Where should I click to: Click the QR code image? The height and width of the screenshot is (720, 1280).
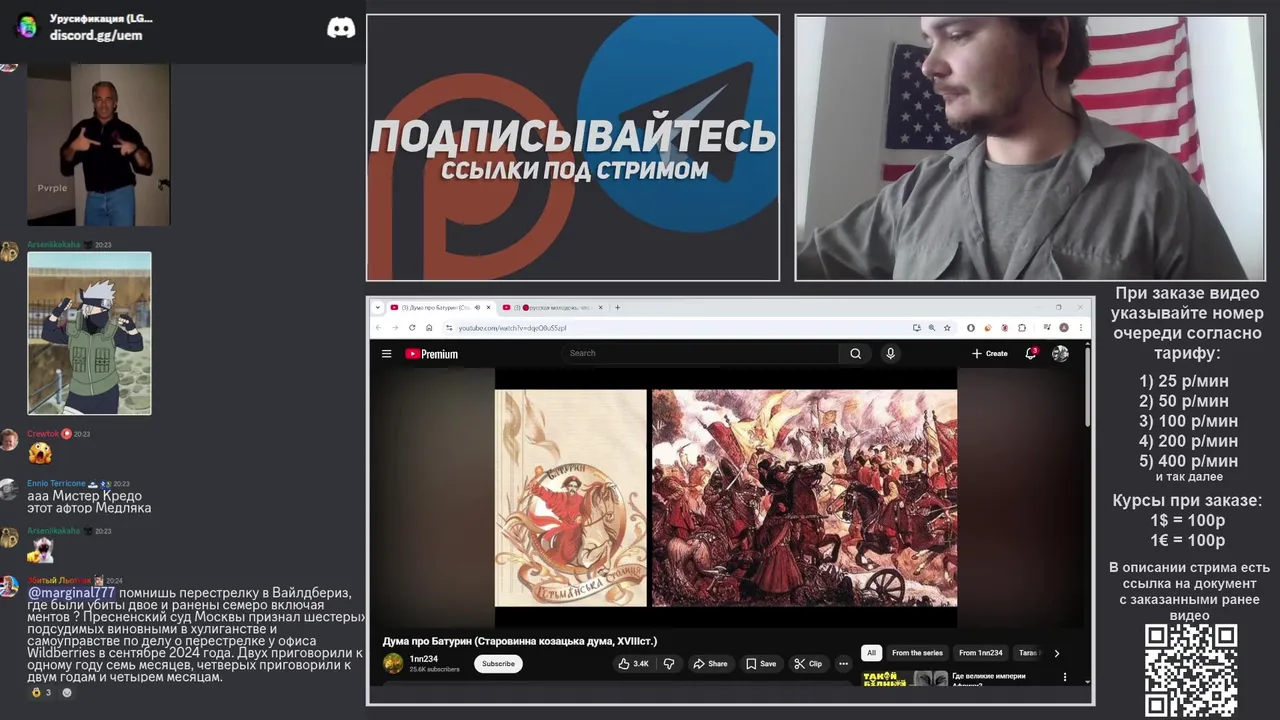point(1191,671)
